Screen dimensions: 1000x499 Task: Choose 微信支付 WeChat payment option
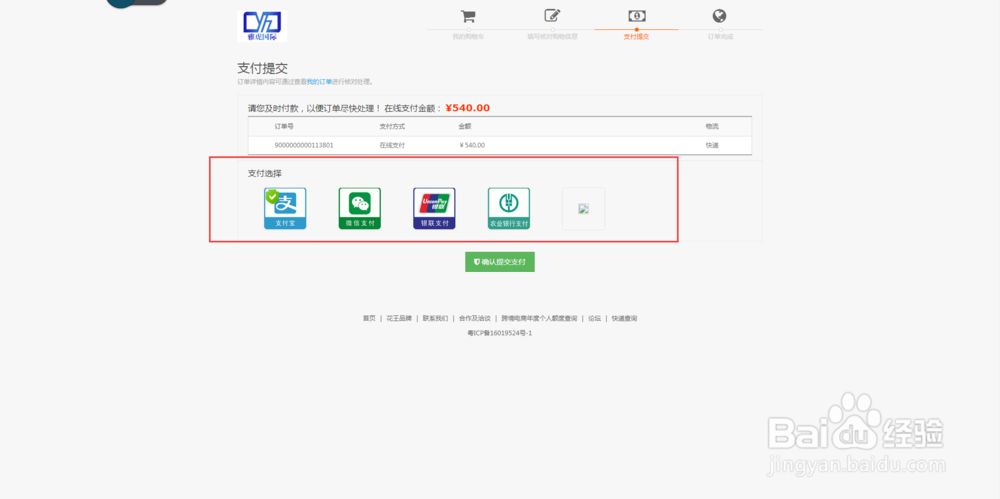pos(360,209)
